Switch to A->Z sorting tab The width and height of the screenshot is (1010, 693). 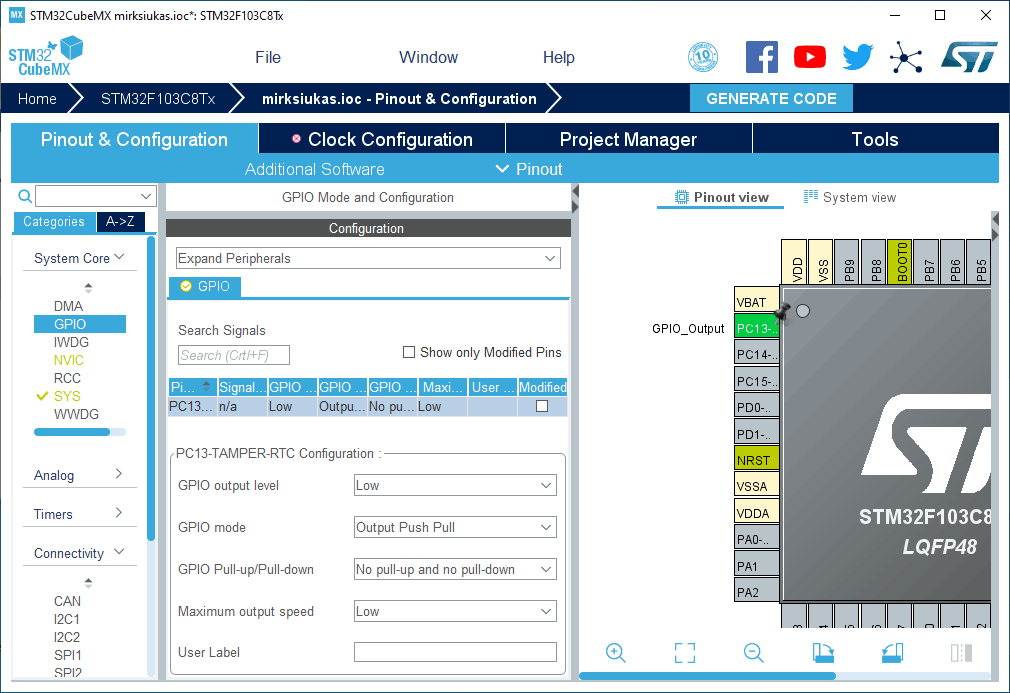(x=120, y=222)
